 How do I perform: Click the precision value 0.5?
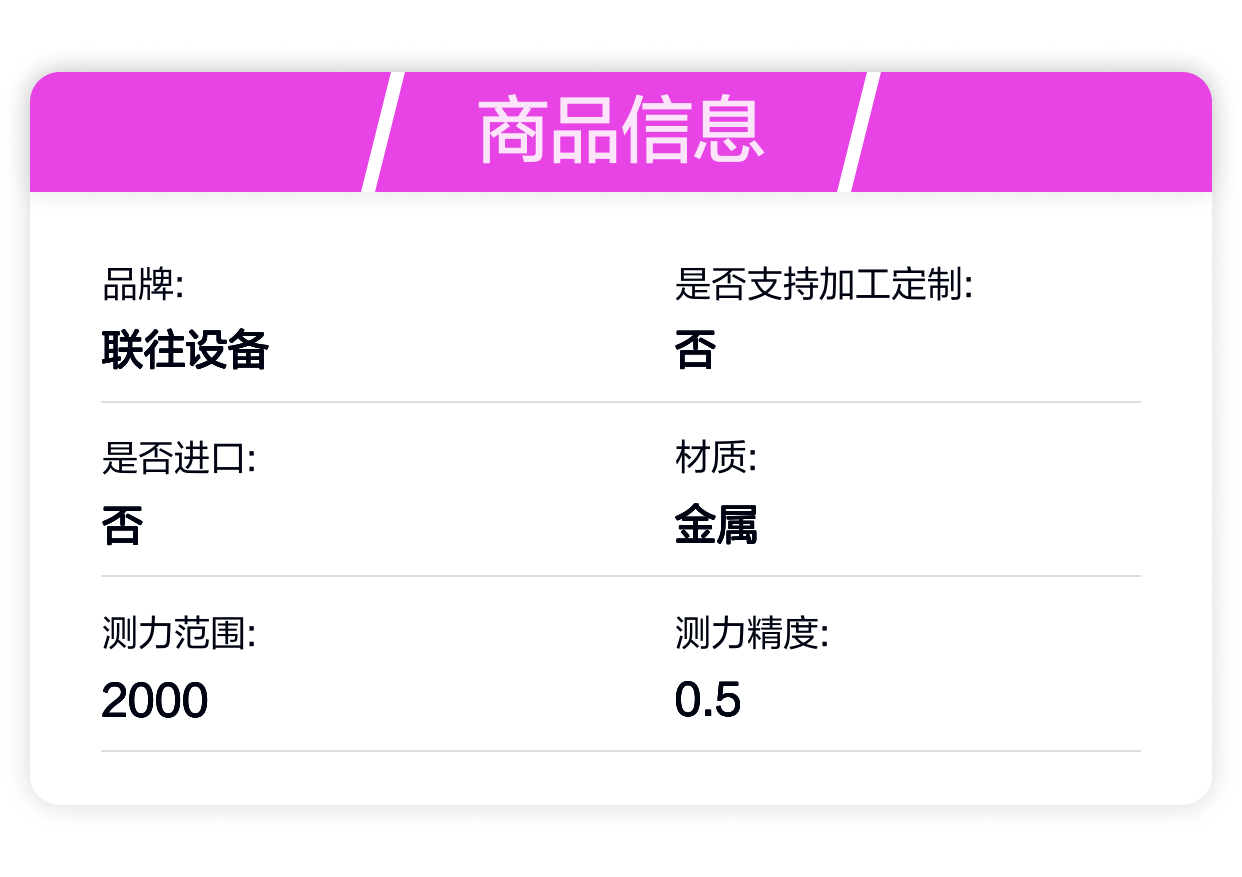[708, 700]
